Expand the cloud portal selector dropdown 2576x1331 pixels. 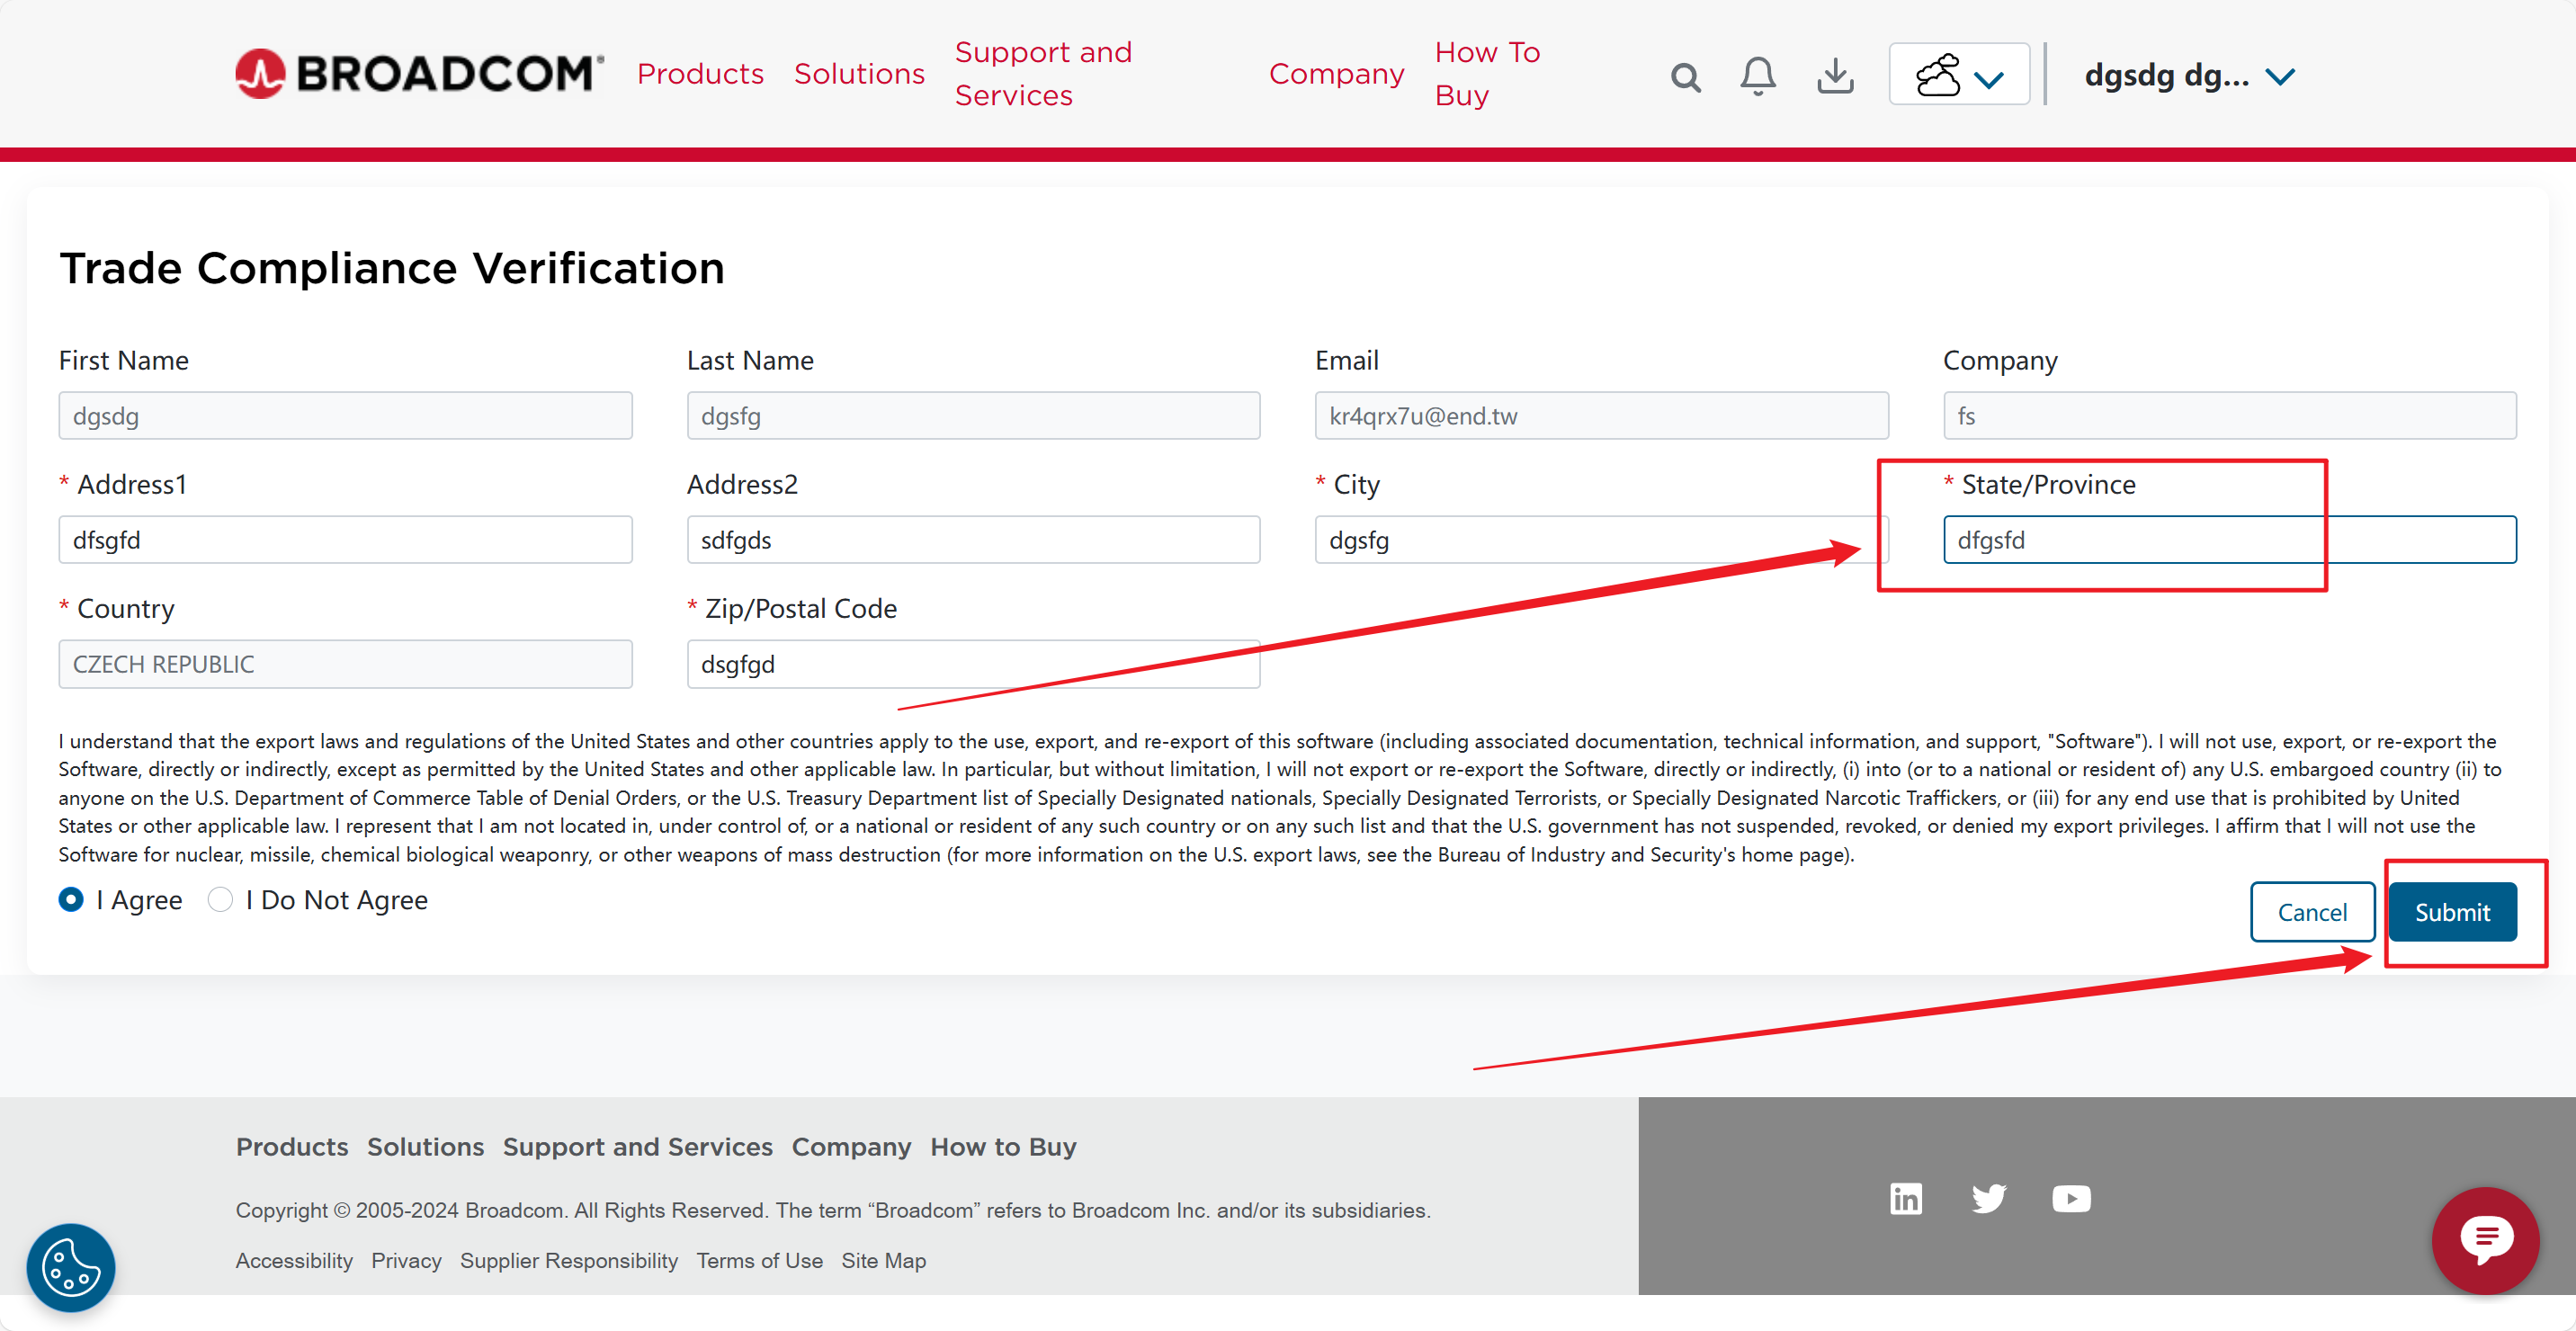click(x=1959, y=75)
